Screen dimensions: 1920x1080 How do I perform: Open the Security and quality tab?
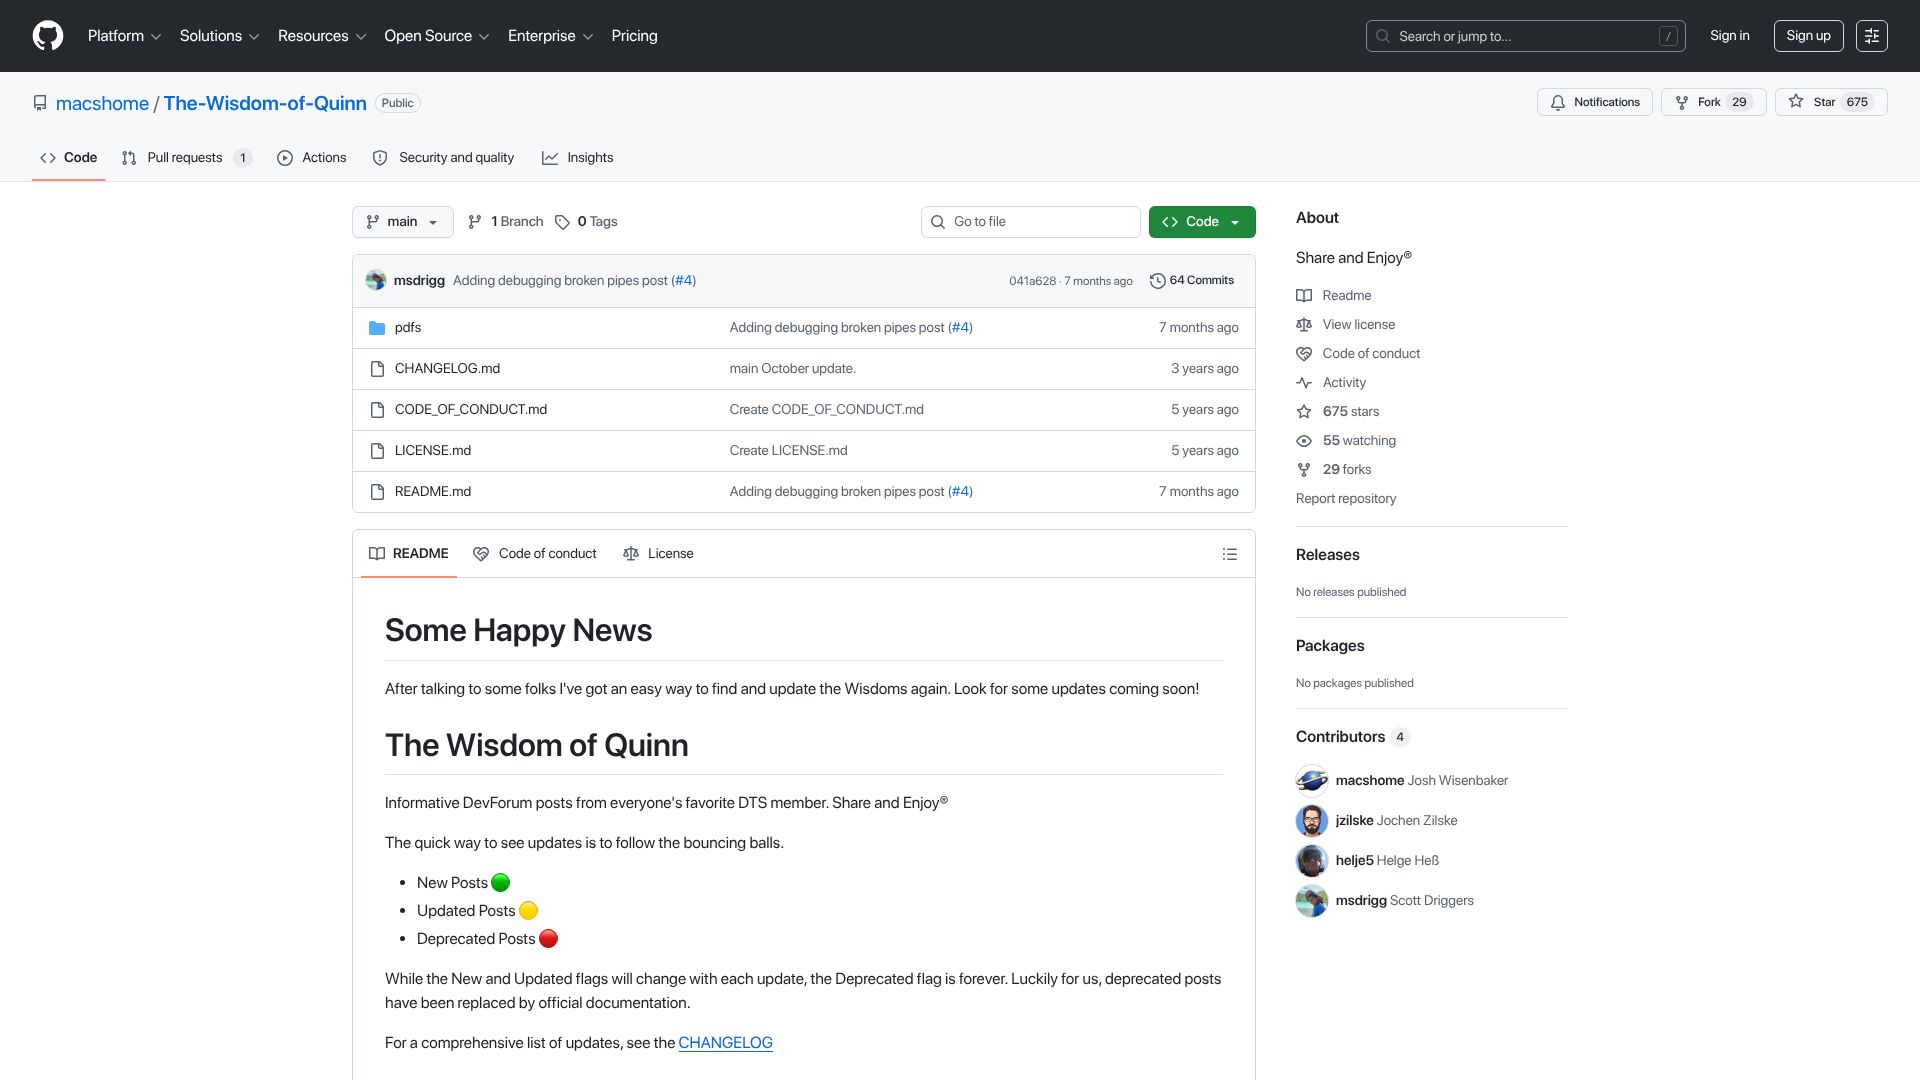[443, 158]
